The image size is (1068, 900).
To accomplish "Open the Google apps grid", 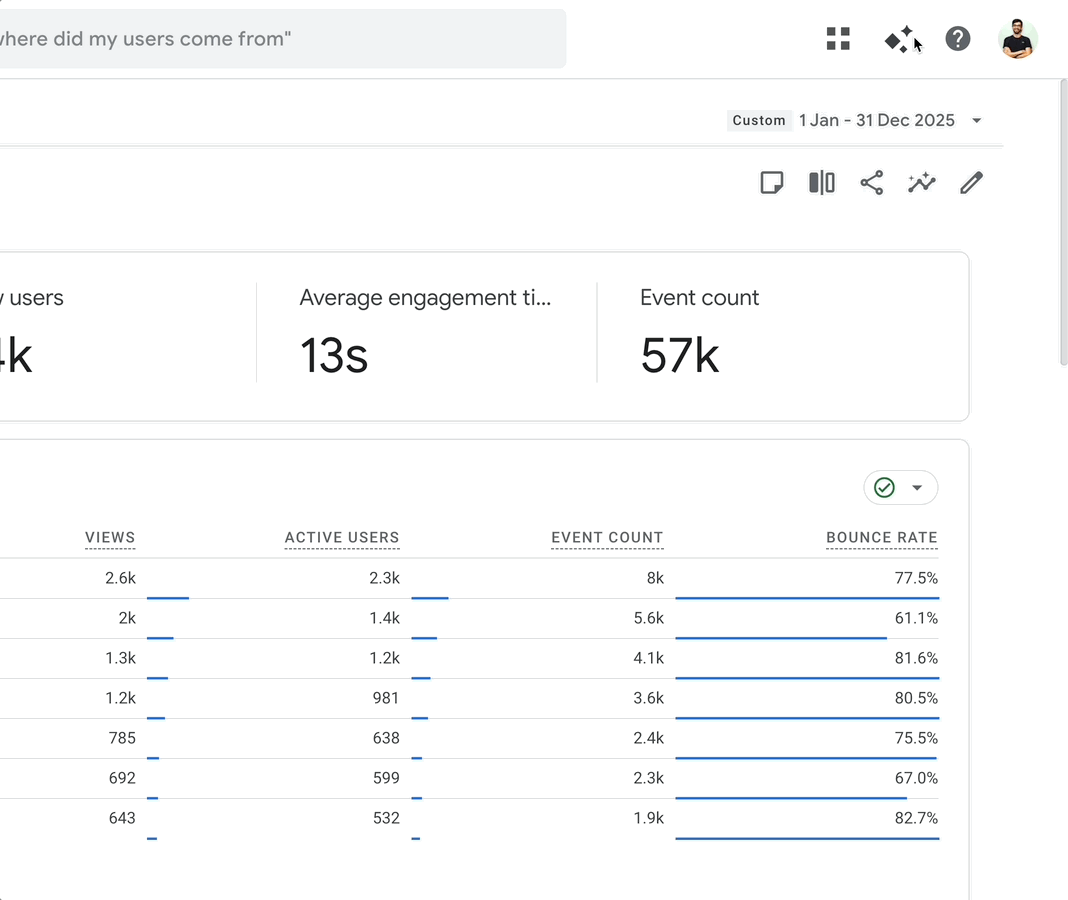I will pyautogui.click(x=837, y=39).
